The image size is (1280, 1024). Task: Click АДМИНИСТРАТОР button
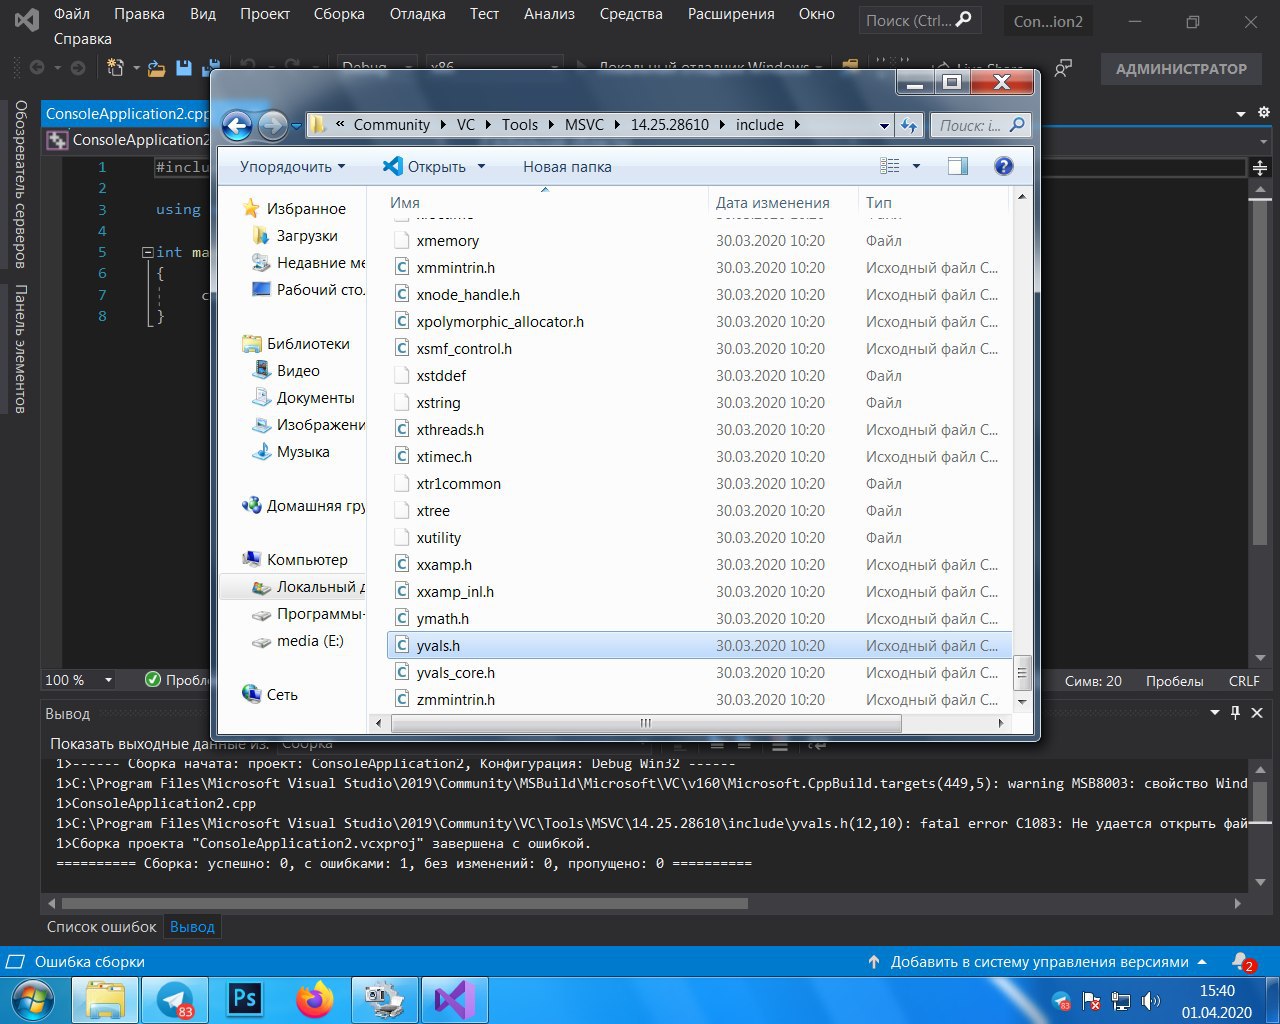coord(1181,69)
